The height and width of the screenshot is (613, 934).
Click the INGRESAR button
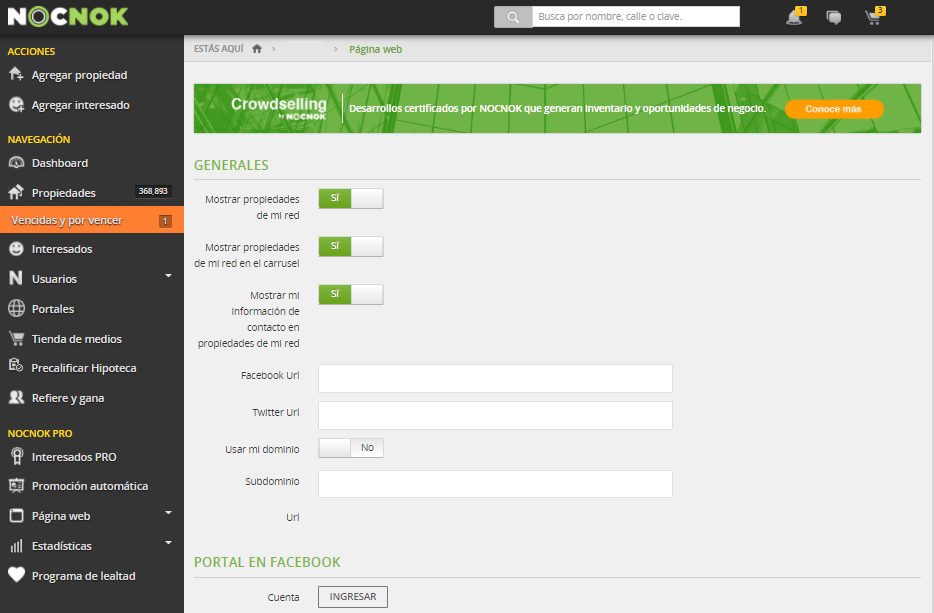(353, 597)
